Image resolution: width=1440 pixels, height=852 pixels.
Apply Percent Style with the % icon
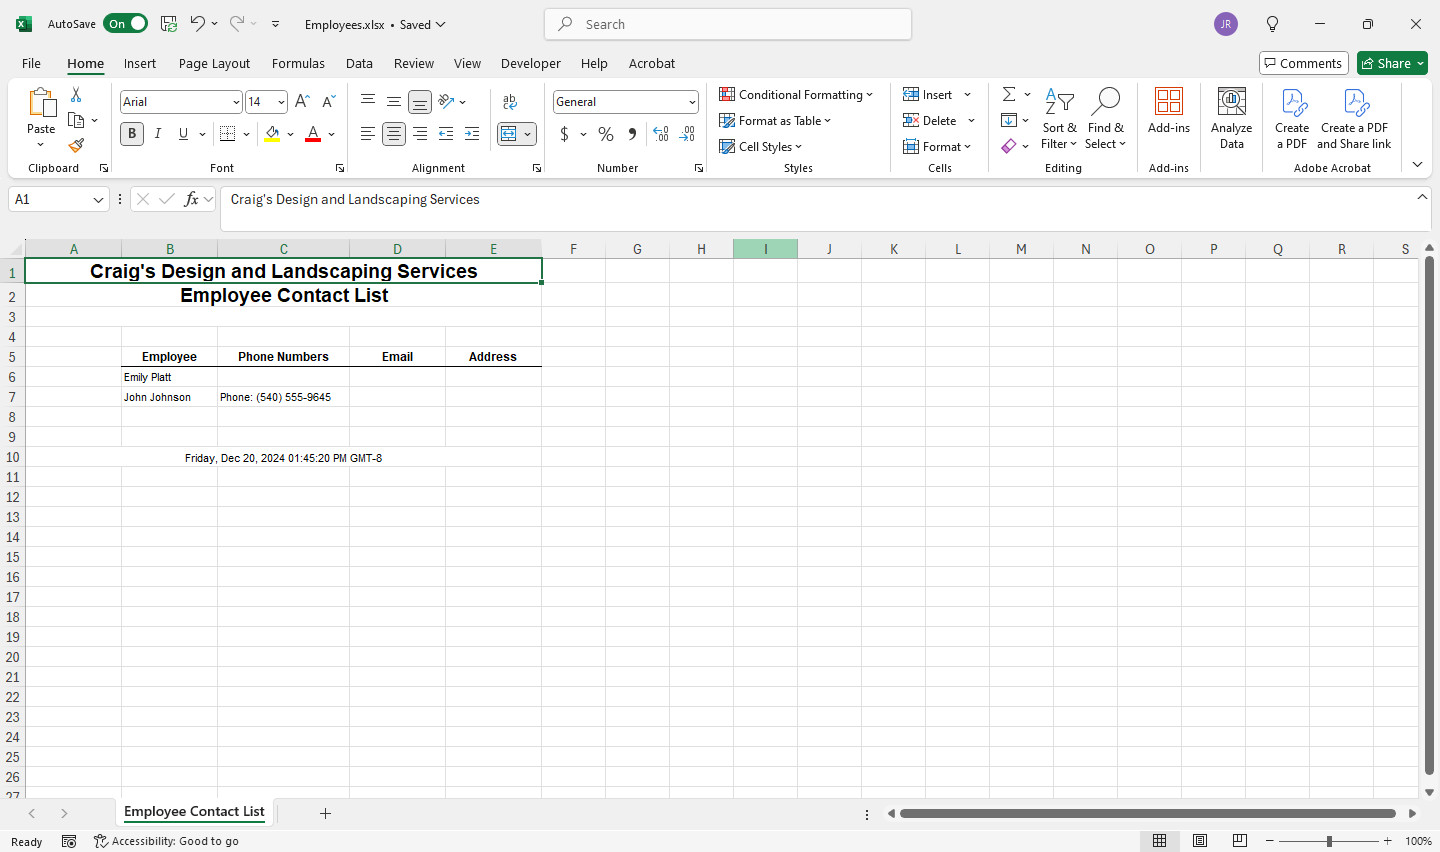(606, 134)
